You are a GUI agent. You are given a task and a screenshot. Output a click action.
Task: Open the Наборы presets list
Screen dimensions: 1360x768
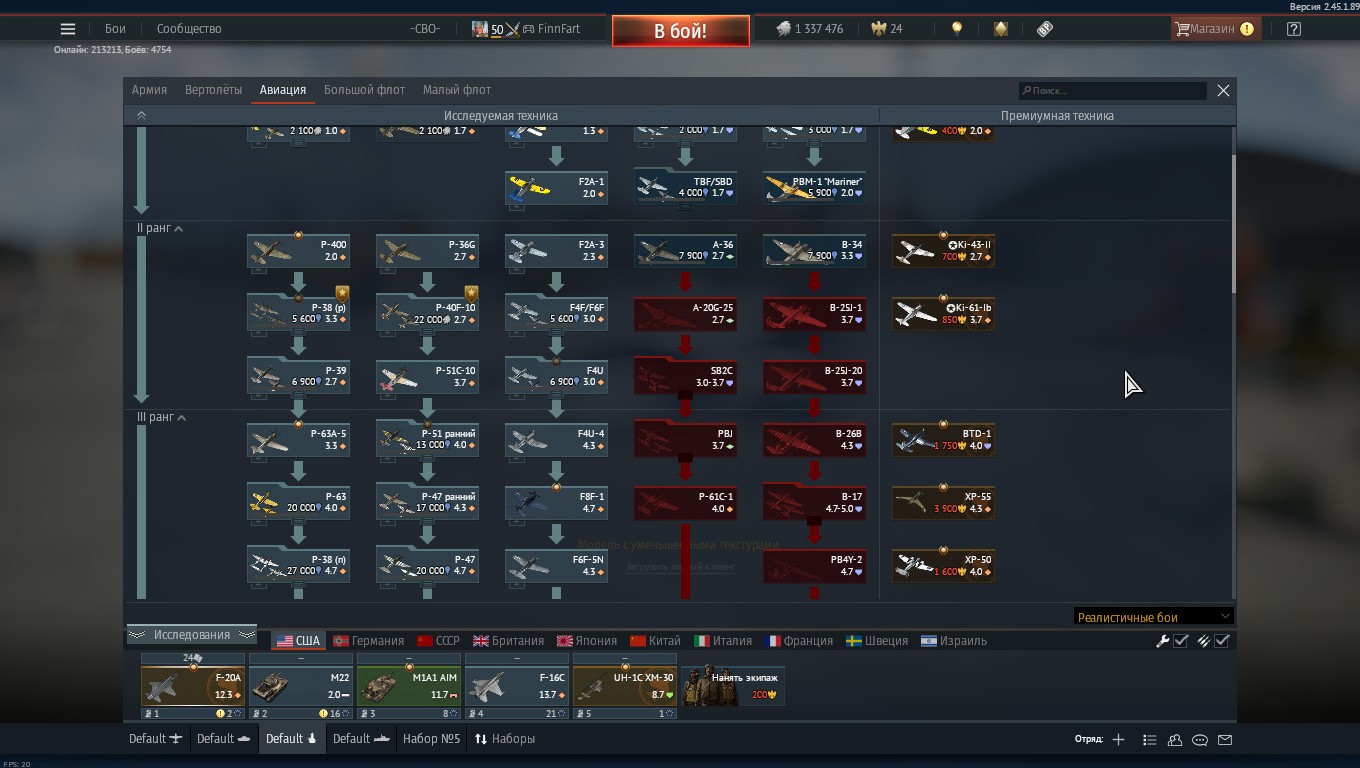505,739
